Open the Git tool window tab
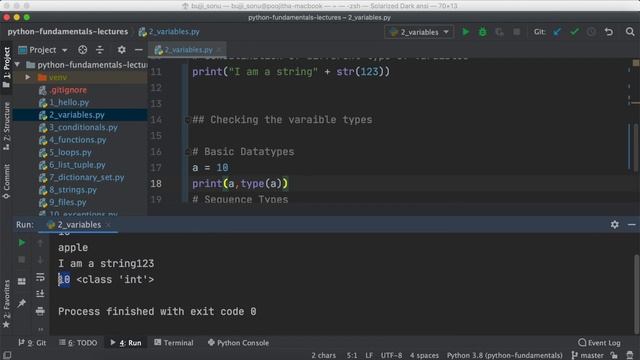640x360 pixels. 32,343
